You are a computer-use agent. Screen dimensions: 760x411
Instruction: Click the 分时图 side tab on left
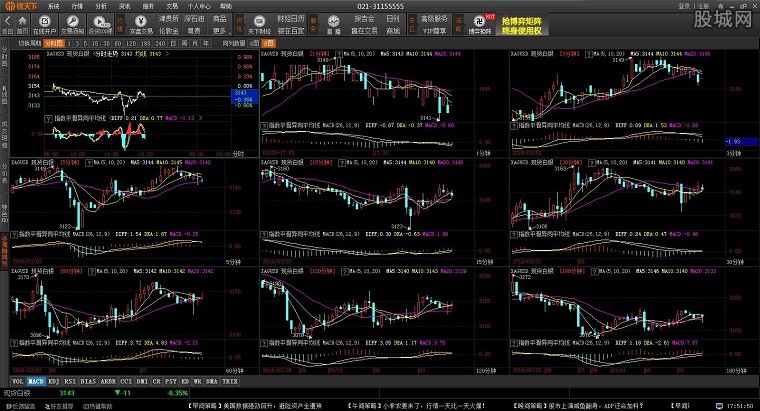click(x=4, y=57)
